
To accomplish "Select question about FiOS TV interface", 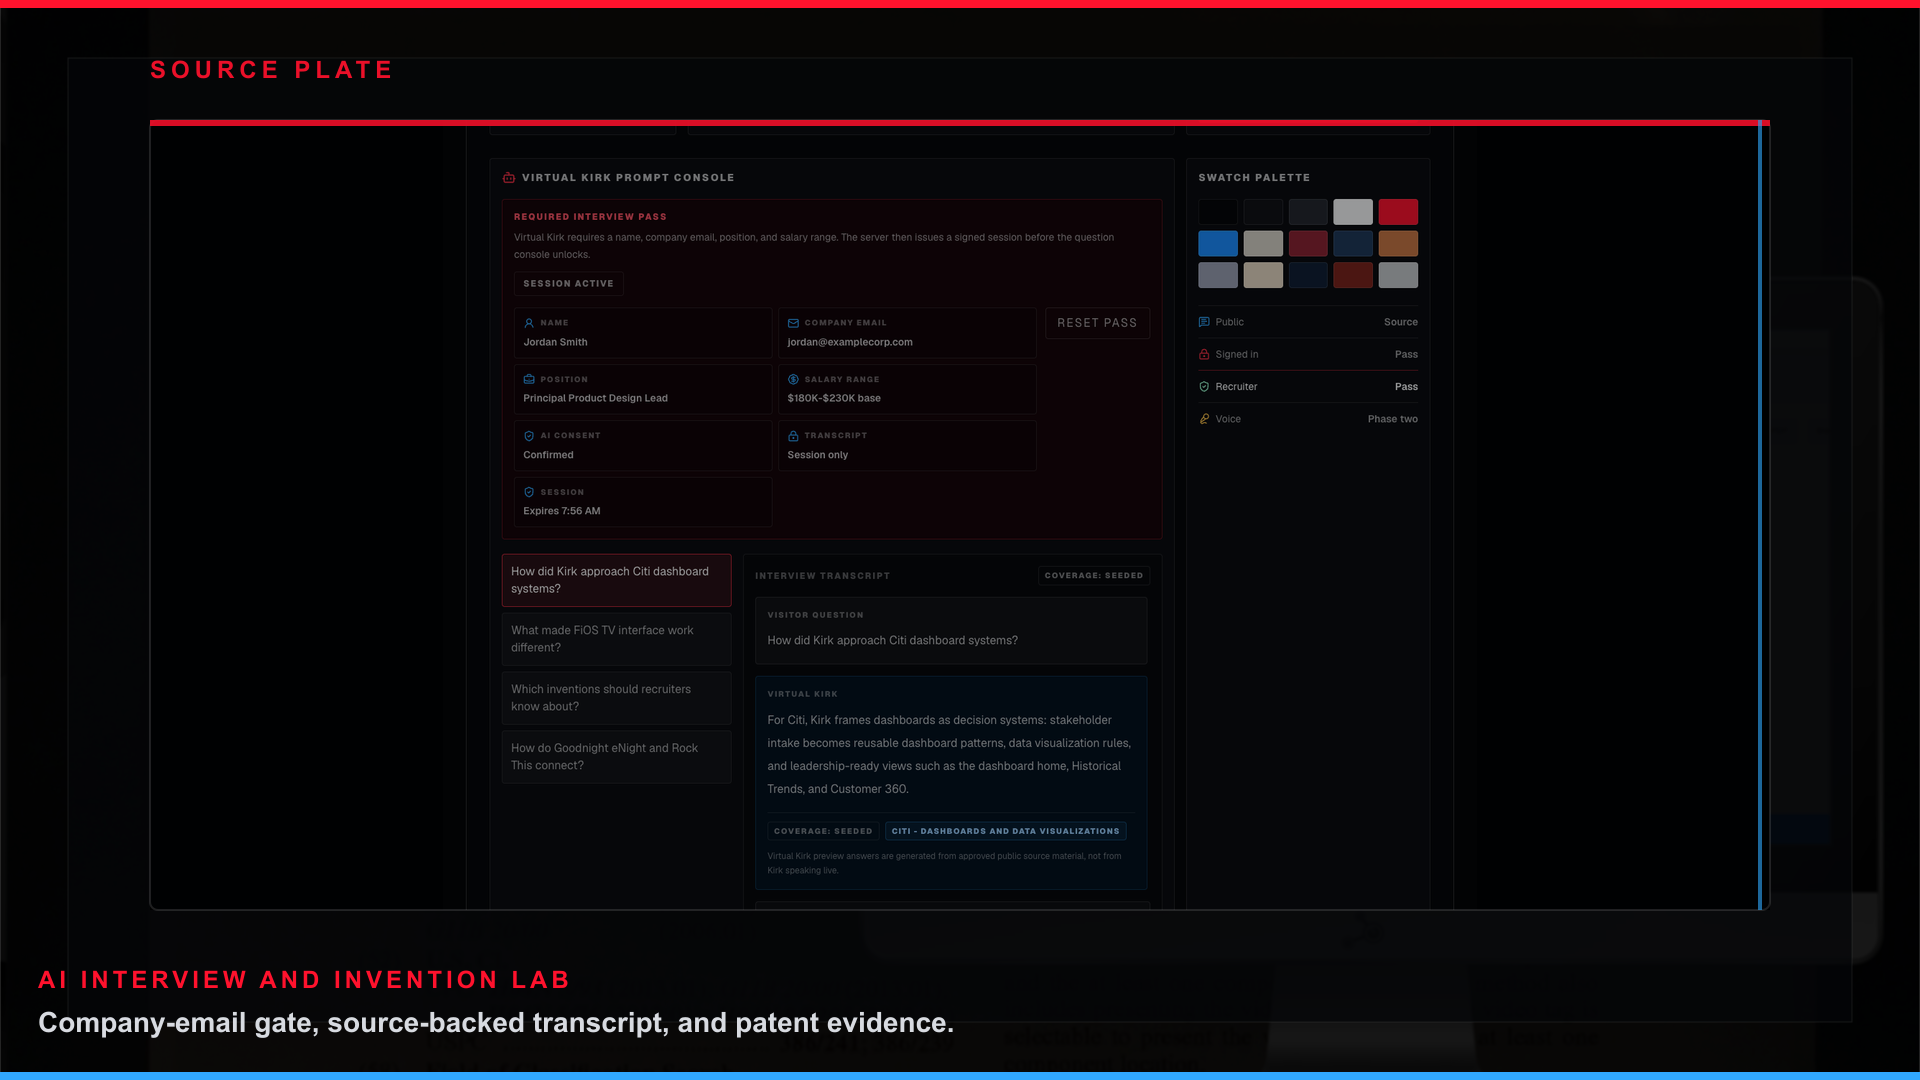I will coord(616,639).
